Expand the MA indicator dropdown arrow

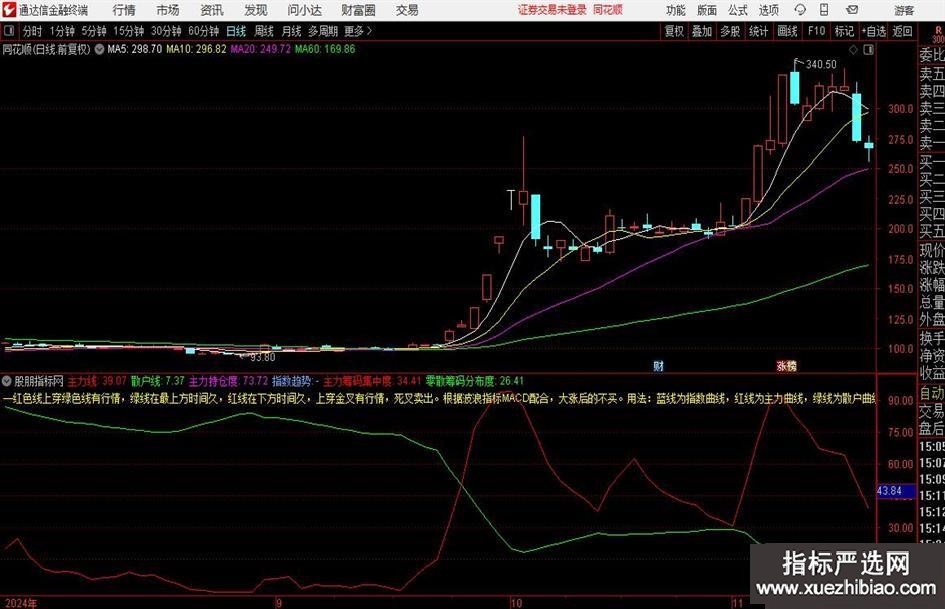[99, 49]
